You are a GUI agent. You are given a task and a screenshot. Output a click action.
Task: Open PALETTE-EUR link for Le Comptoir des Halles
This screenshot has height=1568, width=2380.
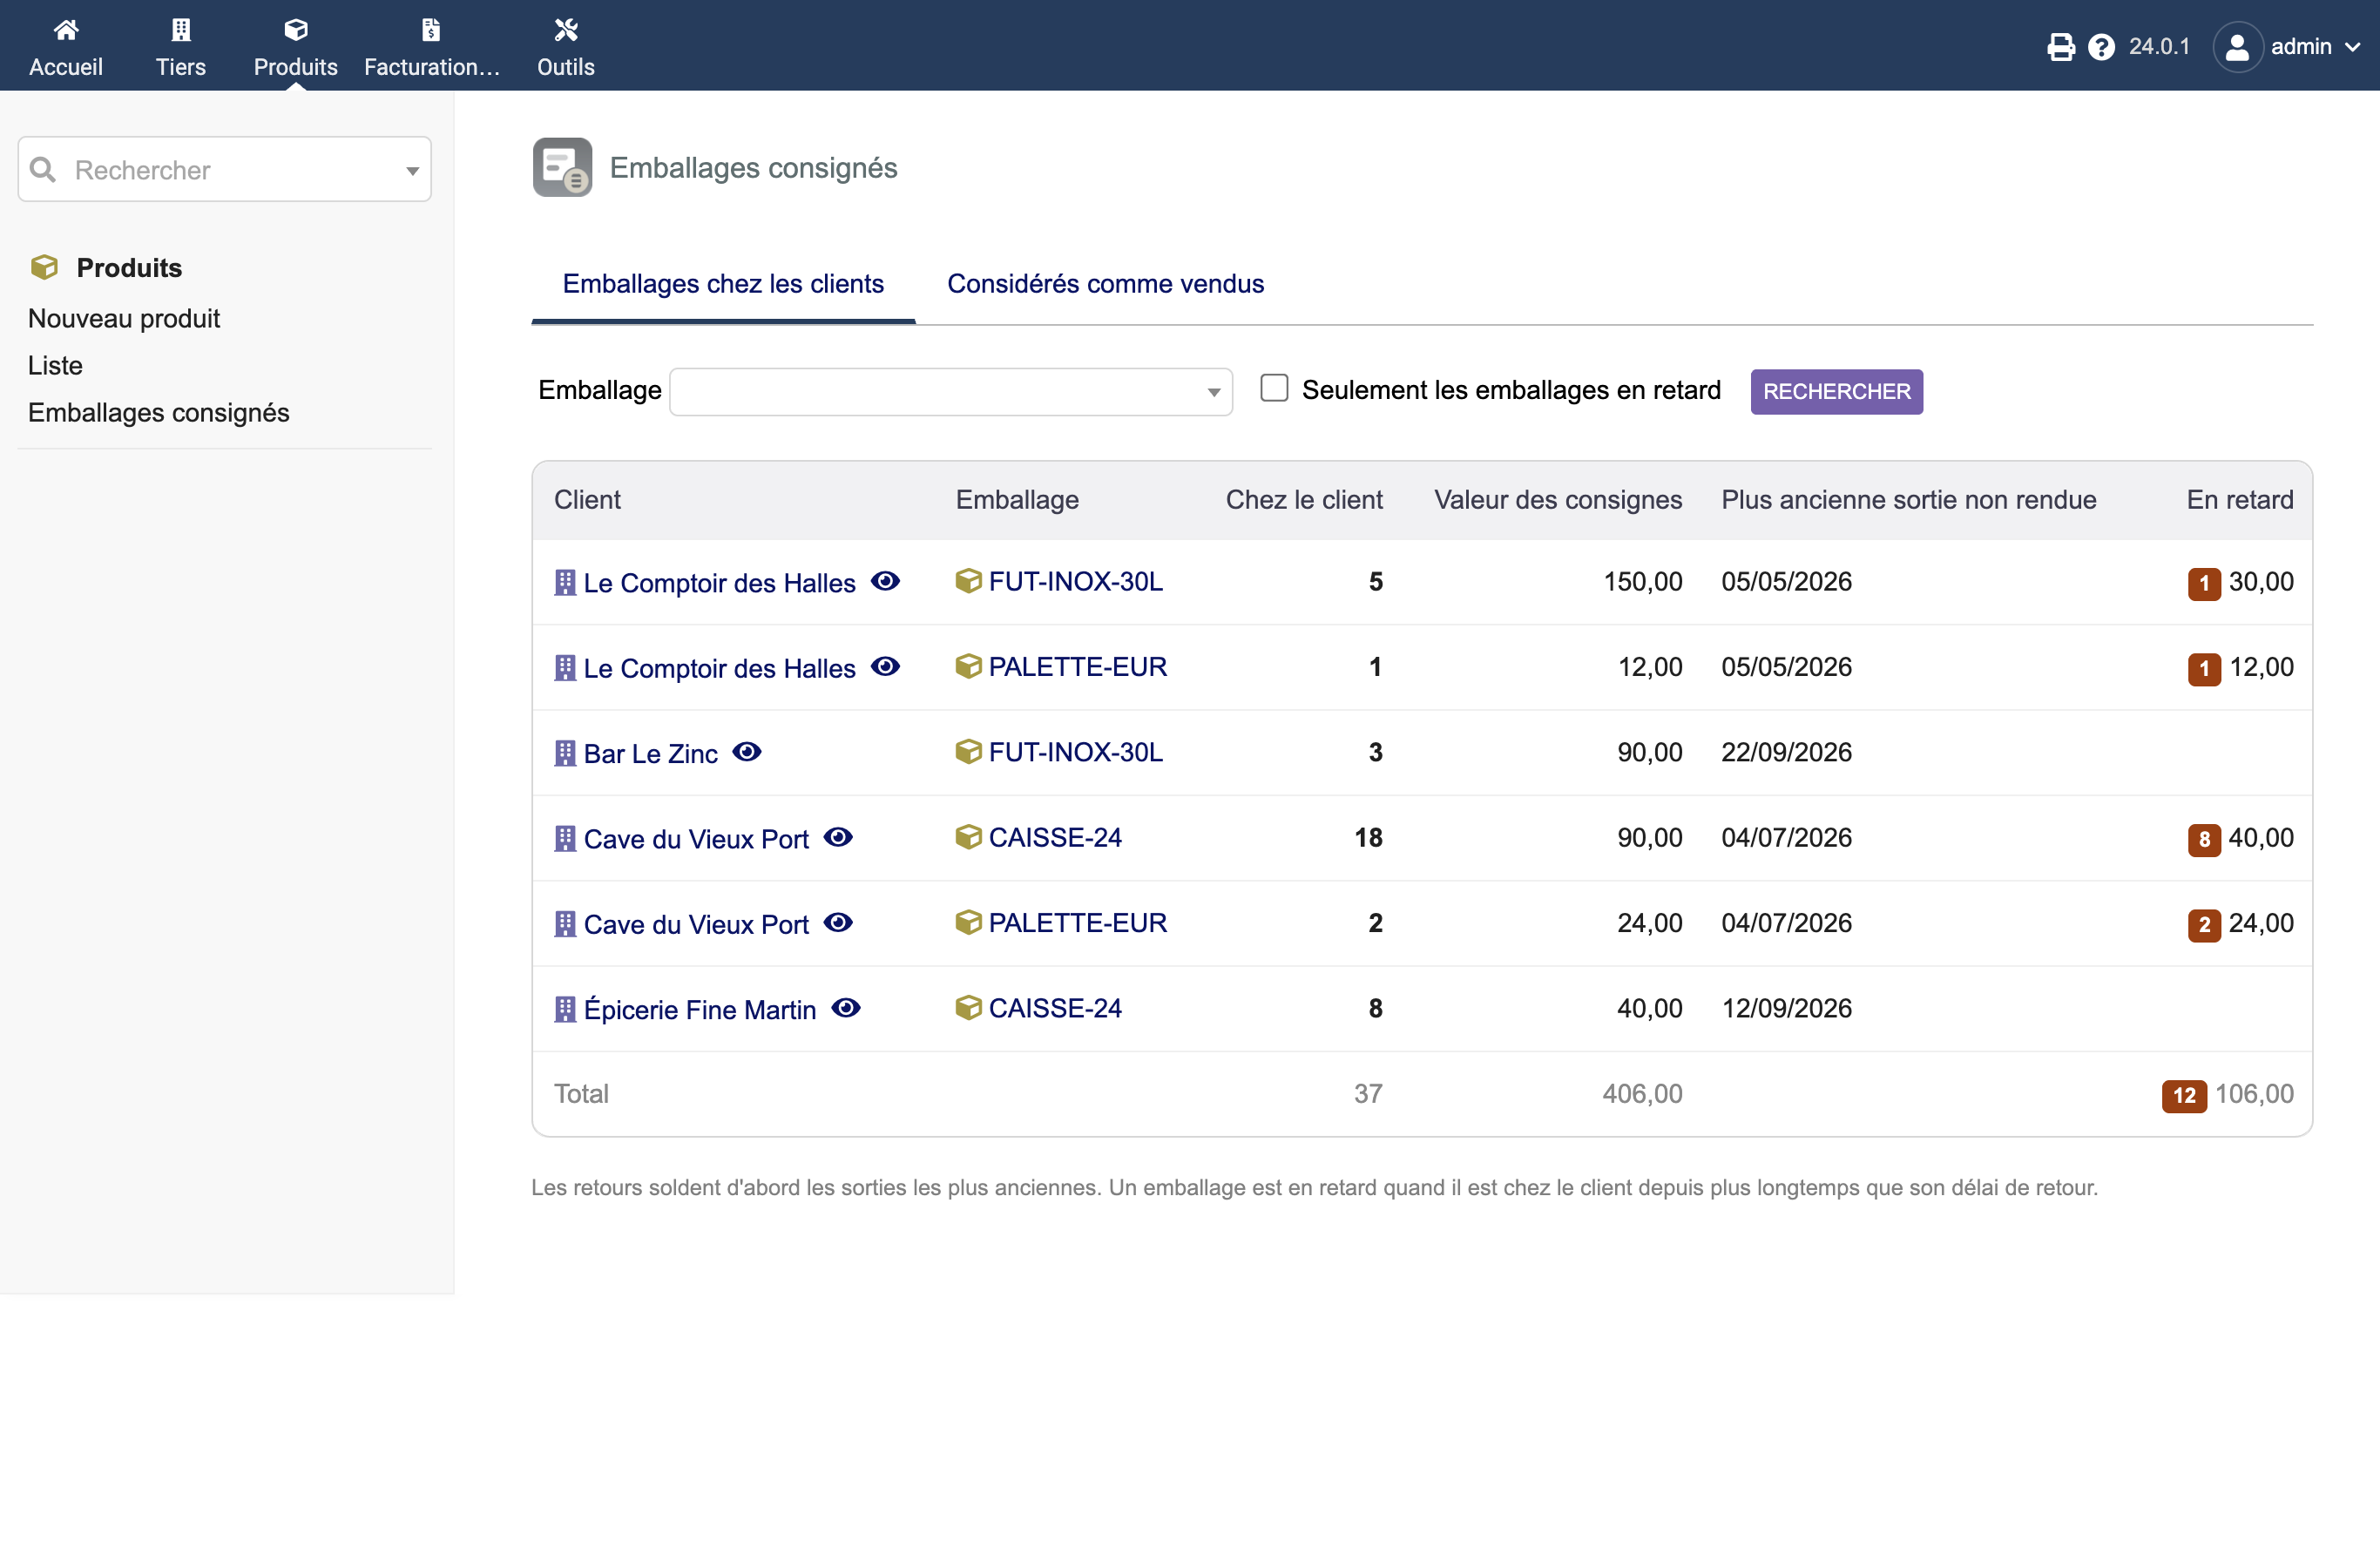tap(1077, 667)
